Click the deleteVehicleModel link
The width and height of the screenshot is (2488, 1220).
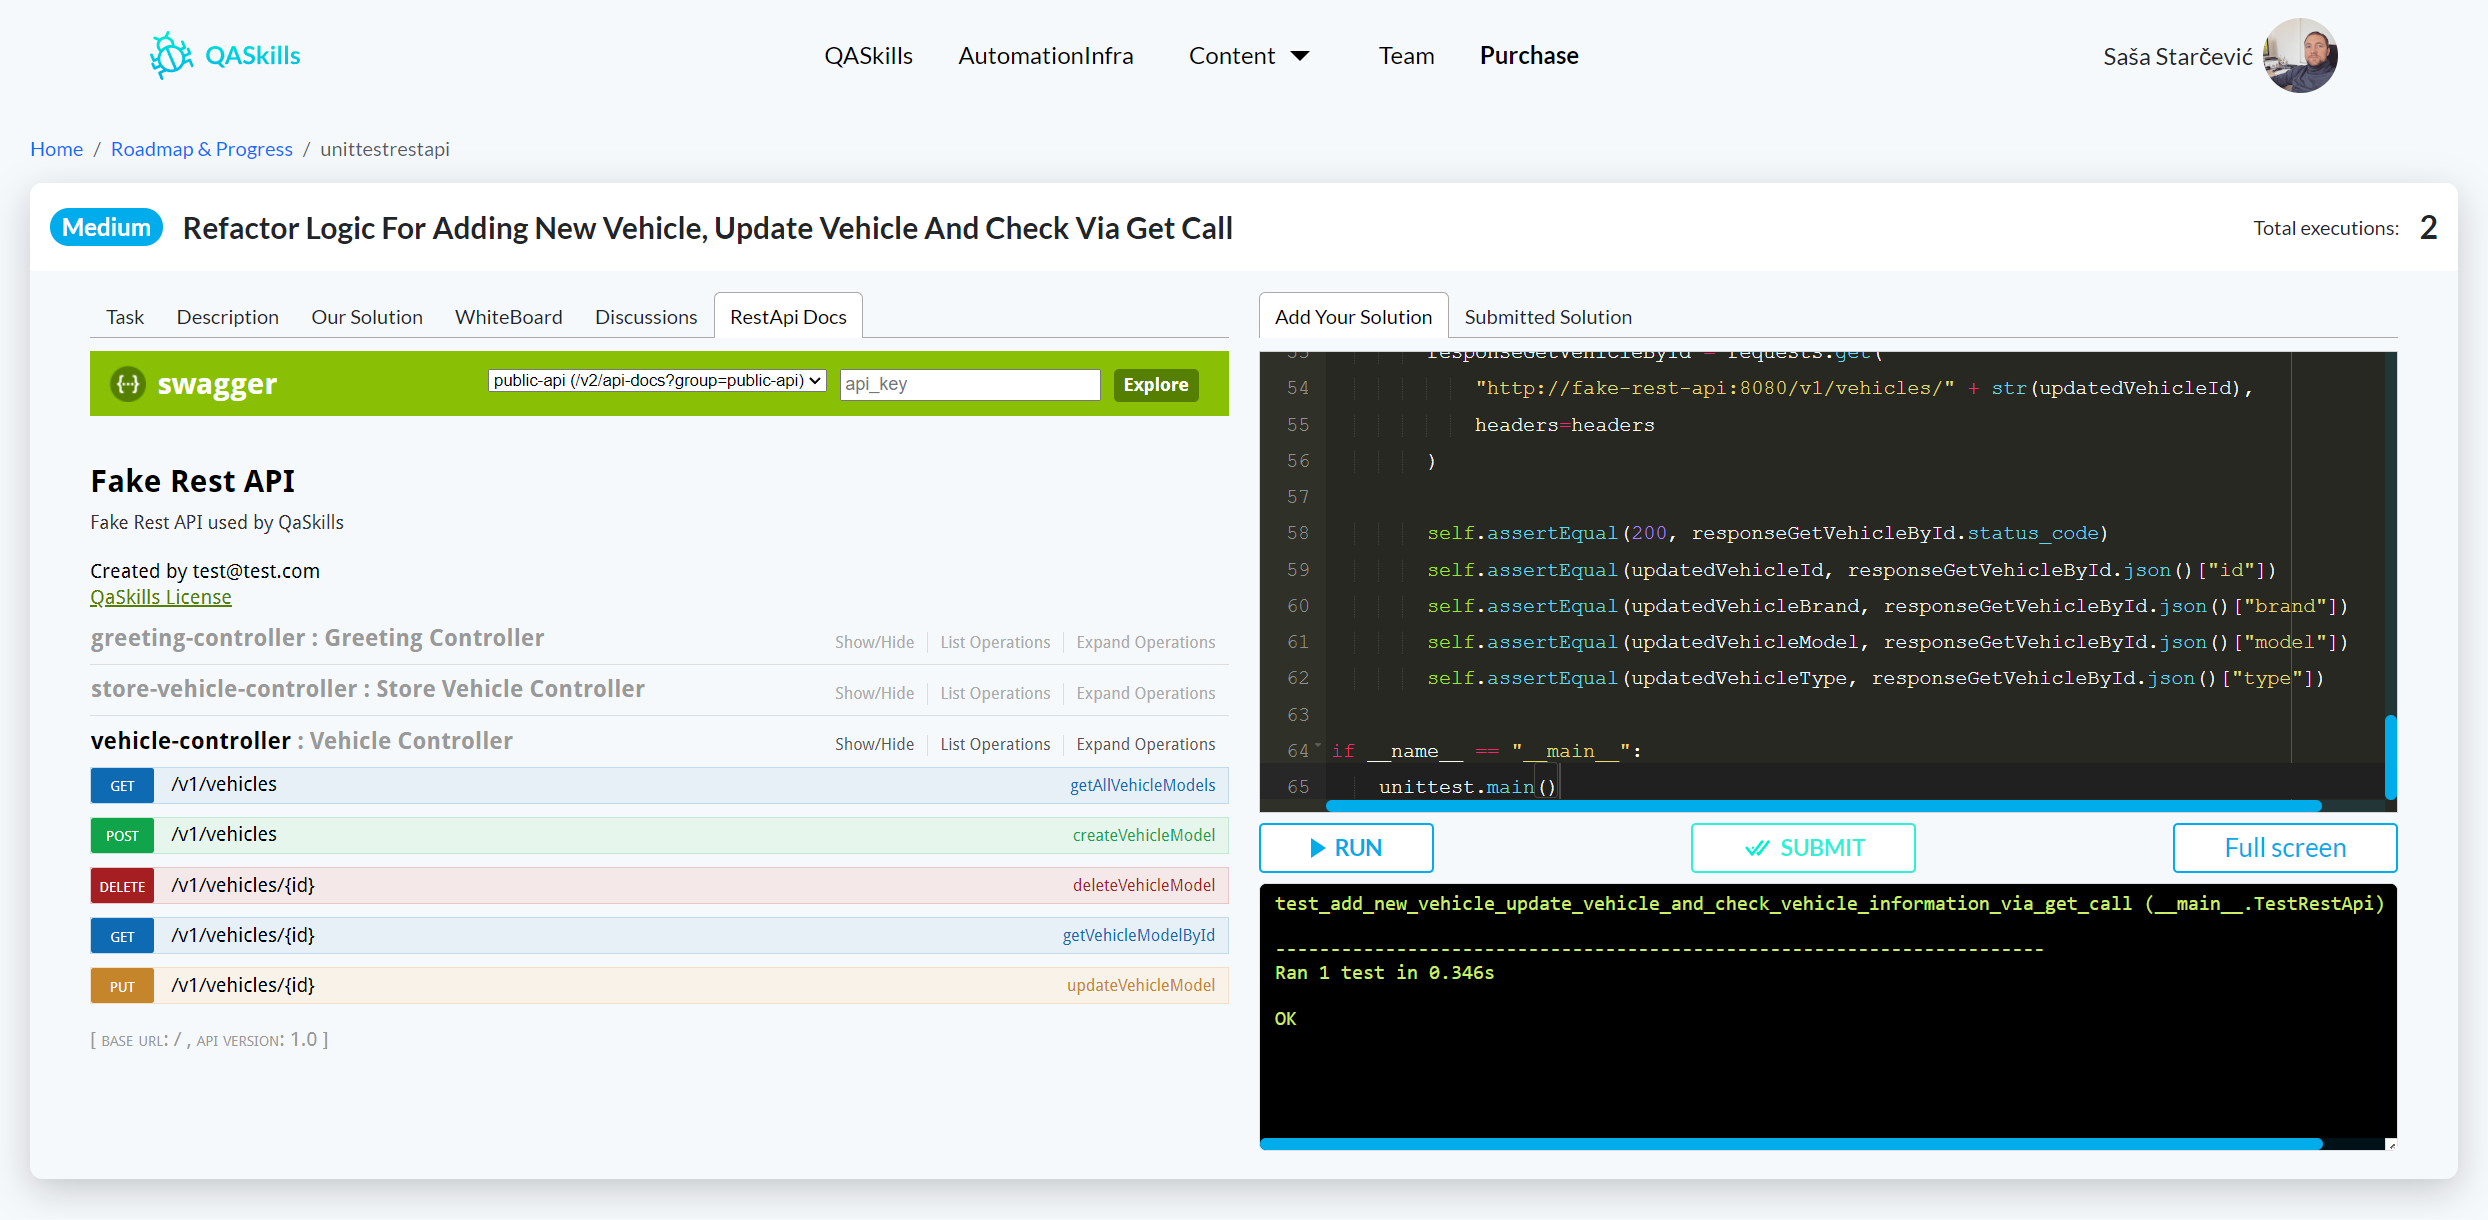pos(1144,885)
